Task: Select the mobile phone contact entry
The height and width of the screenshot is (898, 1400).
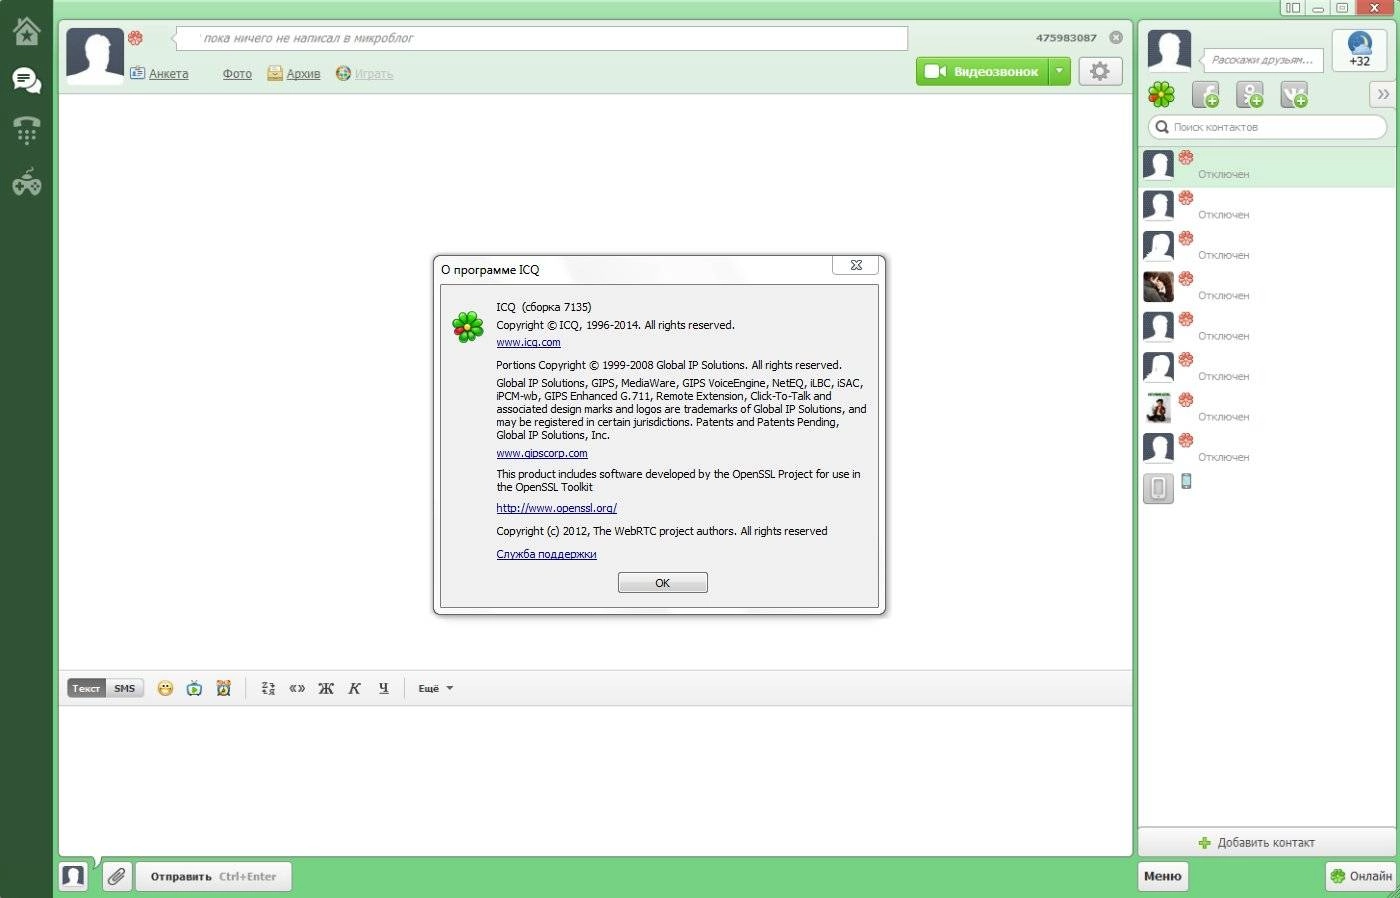Action: 1267,488
